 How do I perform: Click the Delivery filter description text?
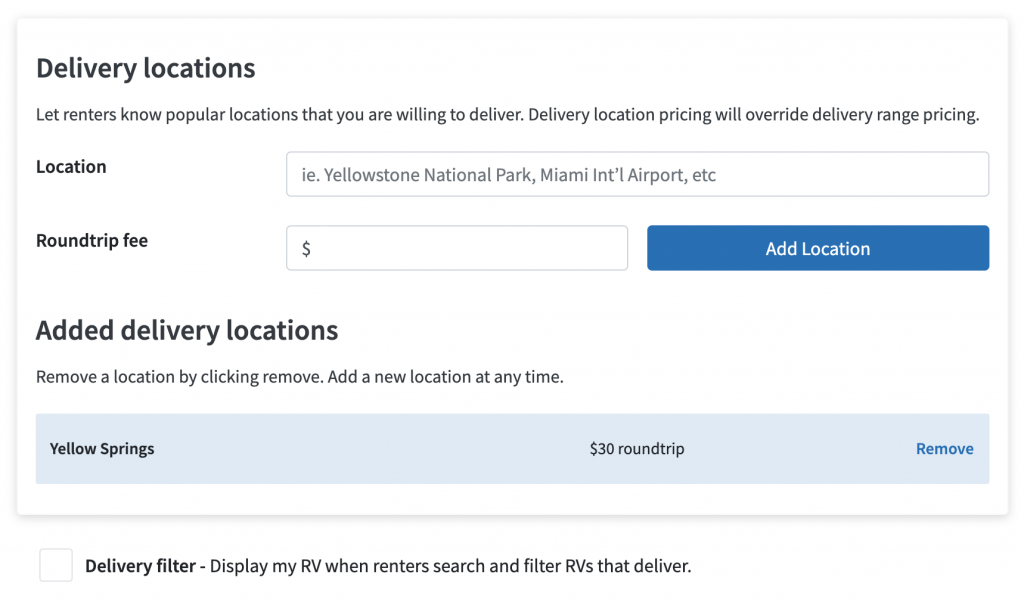(388, 566)
